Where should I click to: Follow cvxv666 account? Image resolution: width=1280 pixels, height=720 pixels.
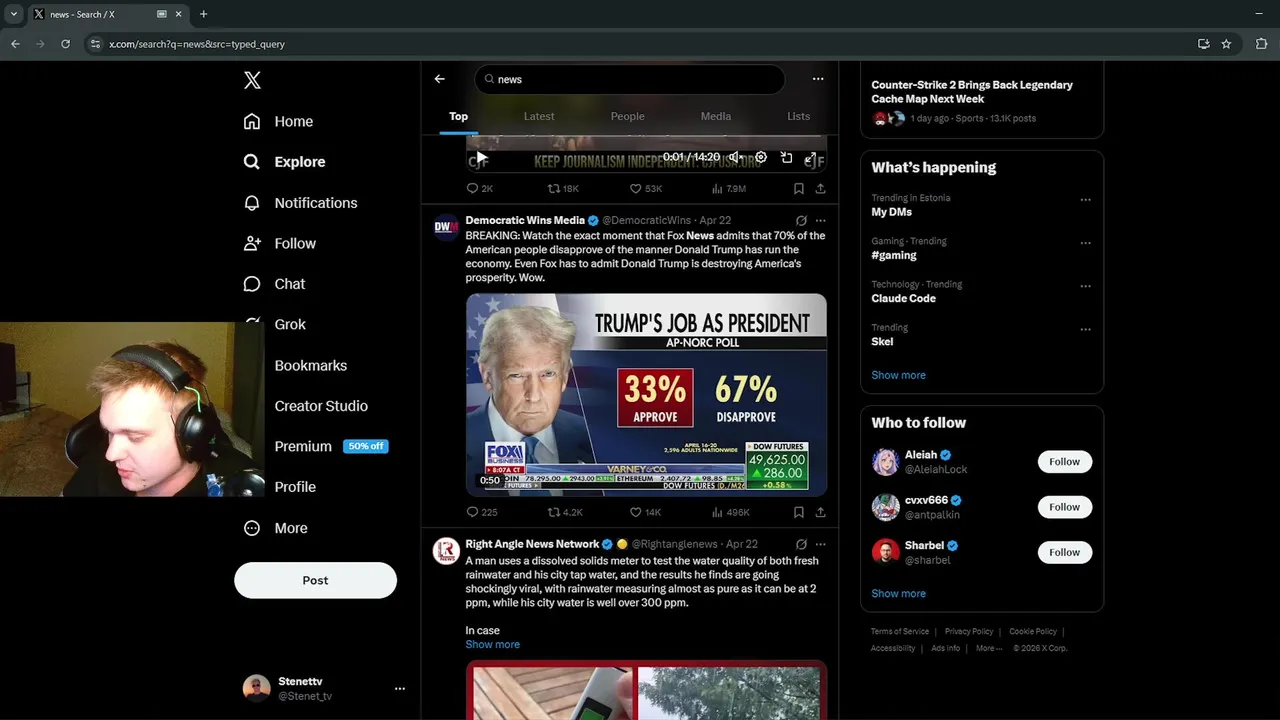[1064, 507]
